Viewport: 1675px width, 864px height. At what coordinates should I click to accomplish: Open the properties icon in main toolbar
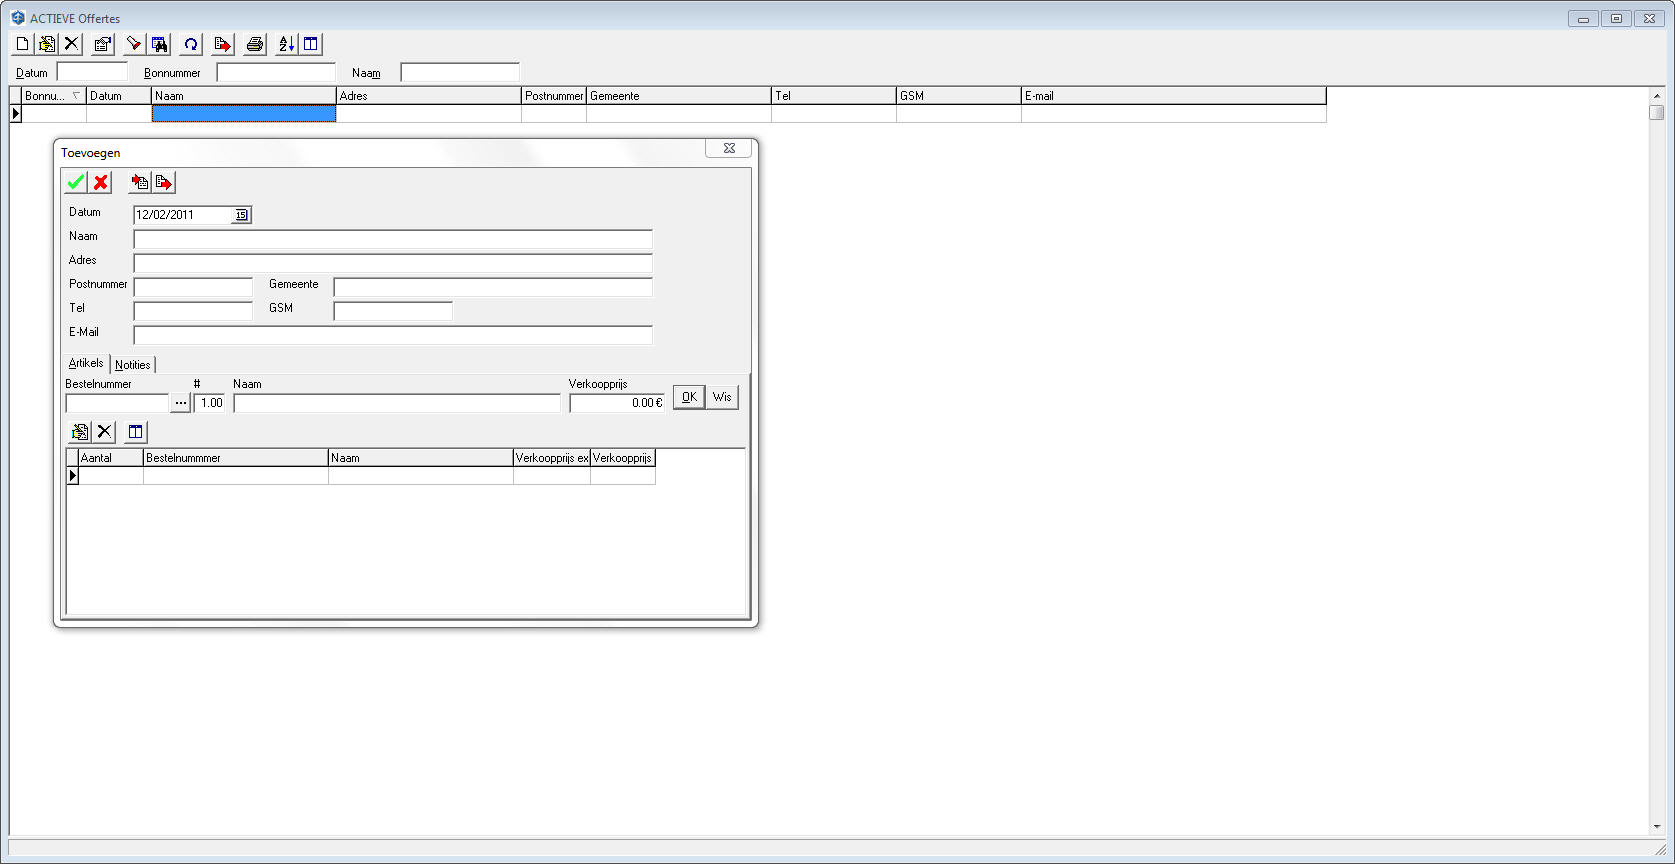point(102,44)
